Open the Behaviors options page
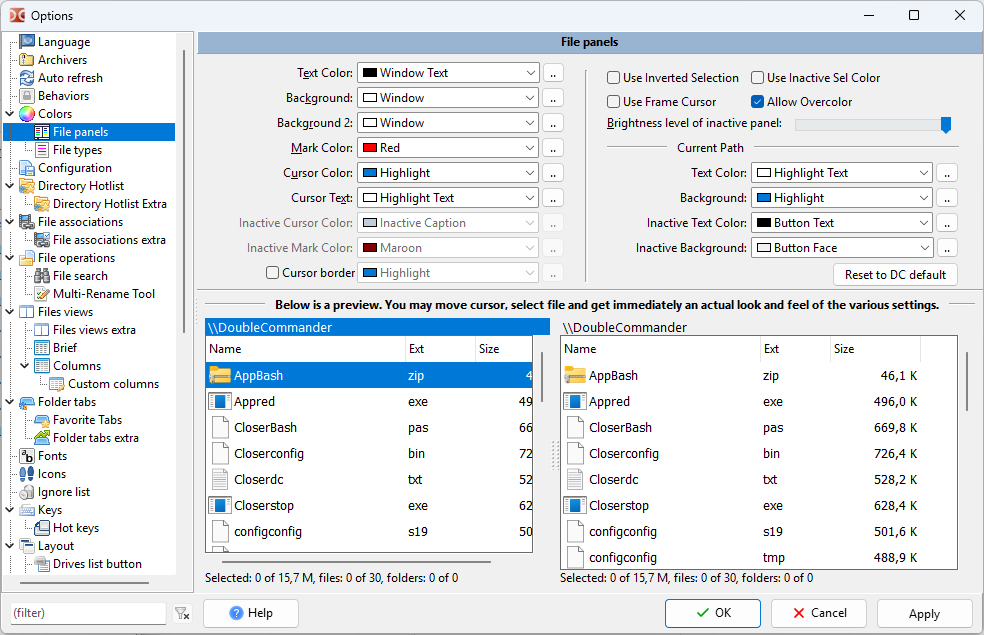Viewport: 984px width, 635px height. (63, 96)
